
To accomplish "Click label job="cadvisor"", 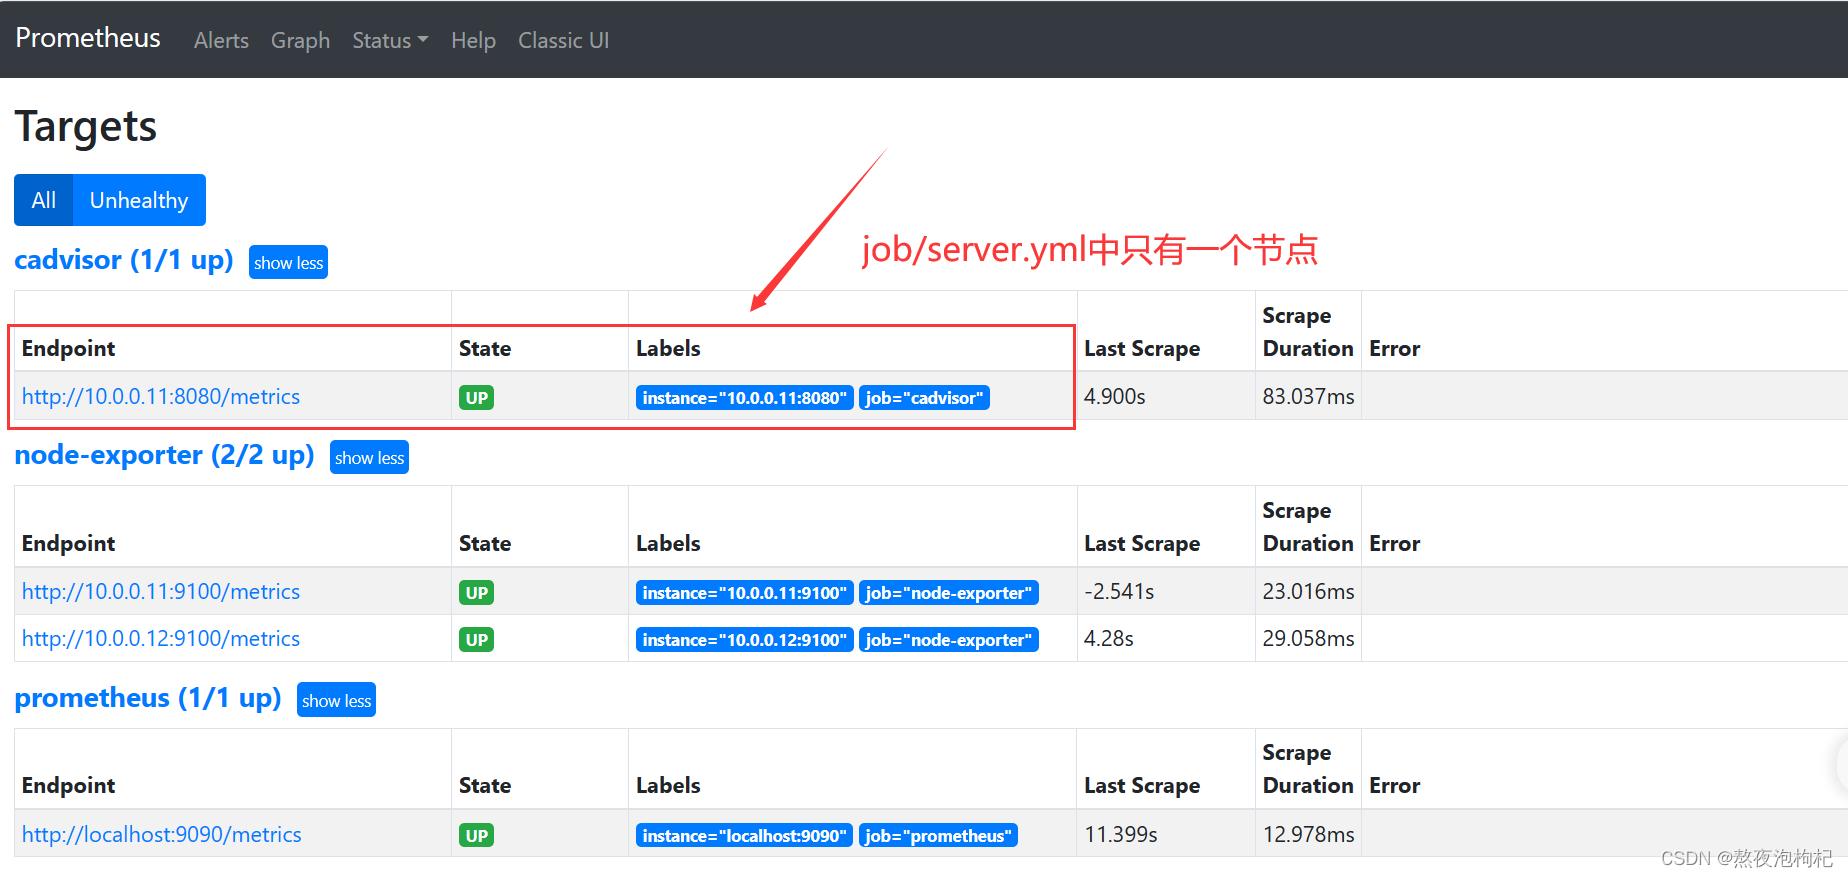I will pos(925,397).
